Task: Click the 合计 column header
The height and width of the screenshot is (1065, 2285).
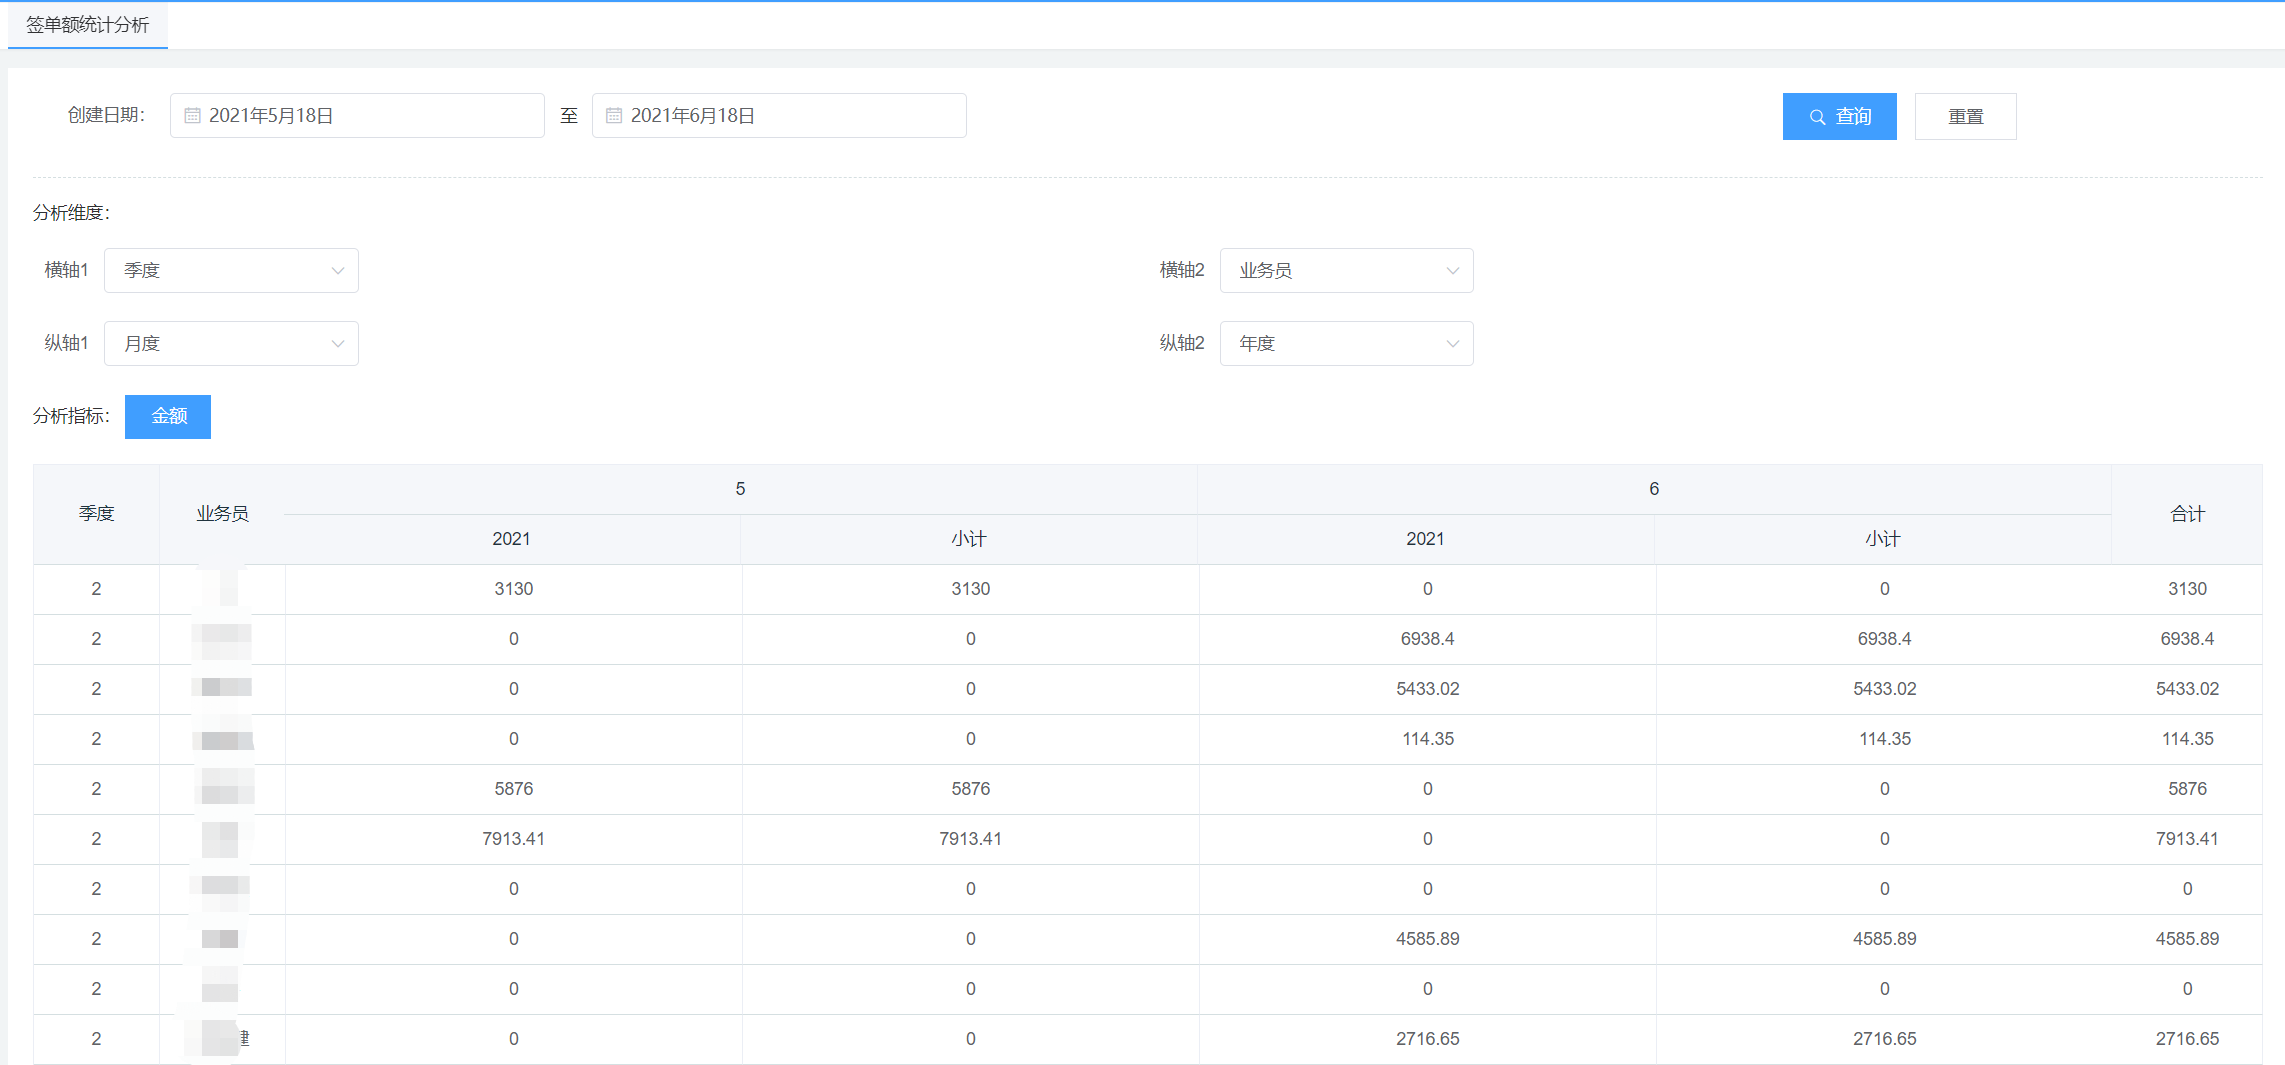Action: 2187,514
